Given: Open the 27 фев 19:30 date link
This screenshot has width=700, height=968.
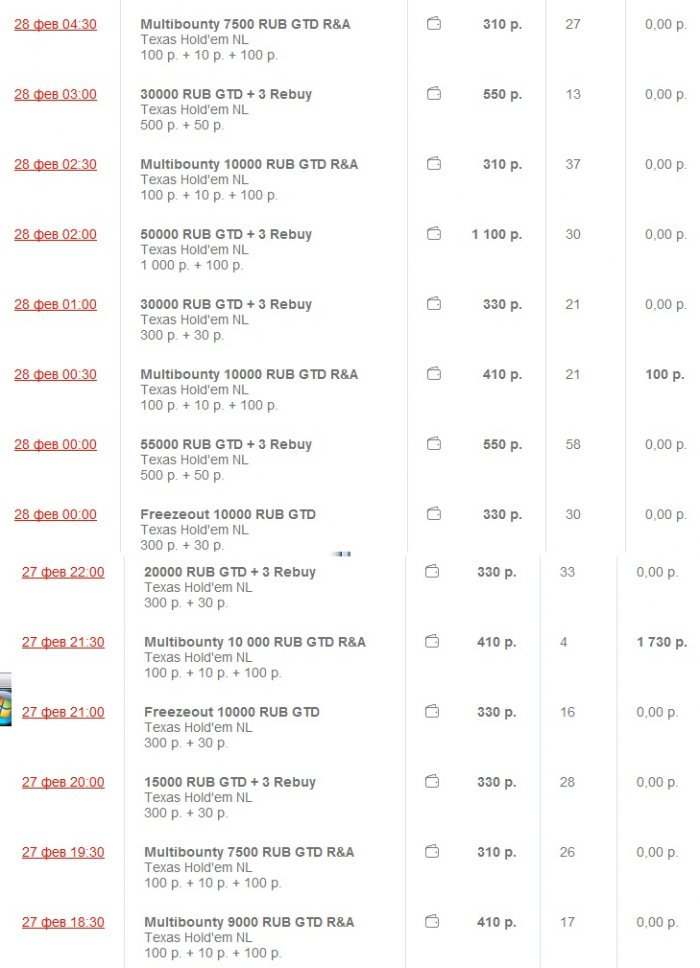Looking at the screenshot, I should point(63,852).
